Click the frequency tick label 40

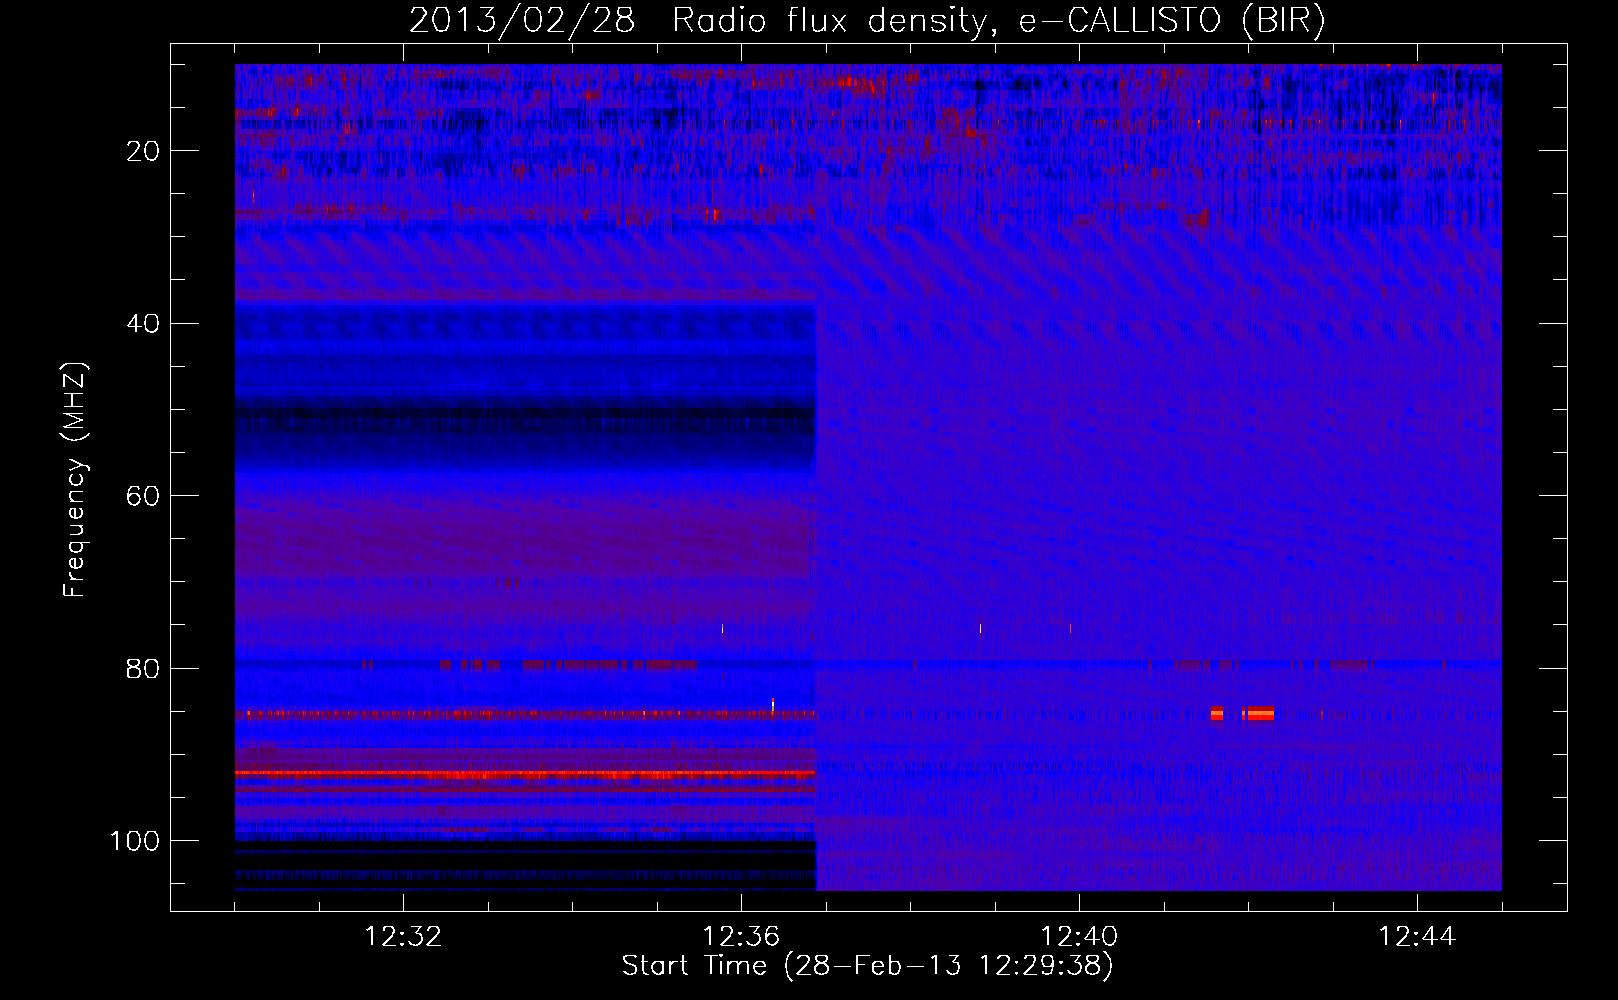tap(143, 324)
